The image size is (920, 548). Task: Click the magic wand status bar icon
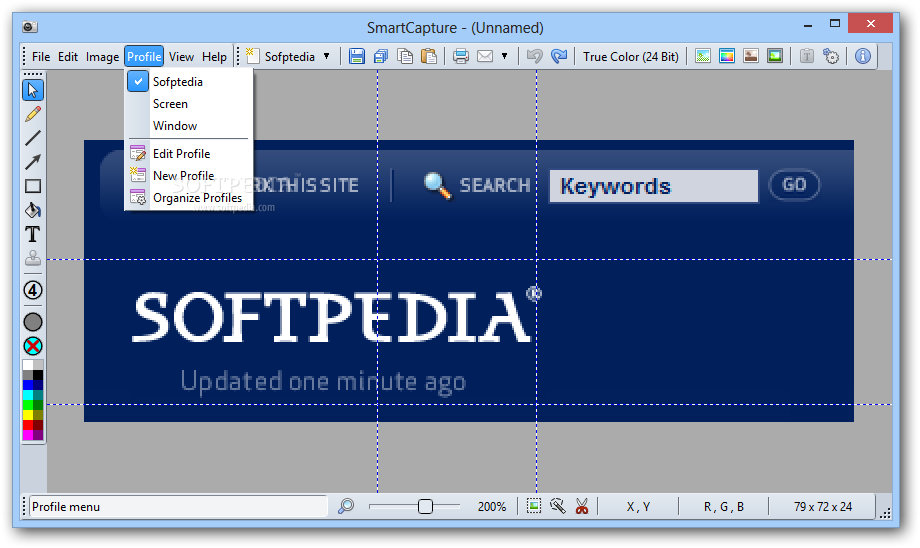[x=557, y=506]
